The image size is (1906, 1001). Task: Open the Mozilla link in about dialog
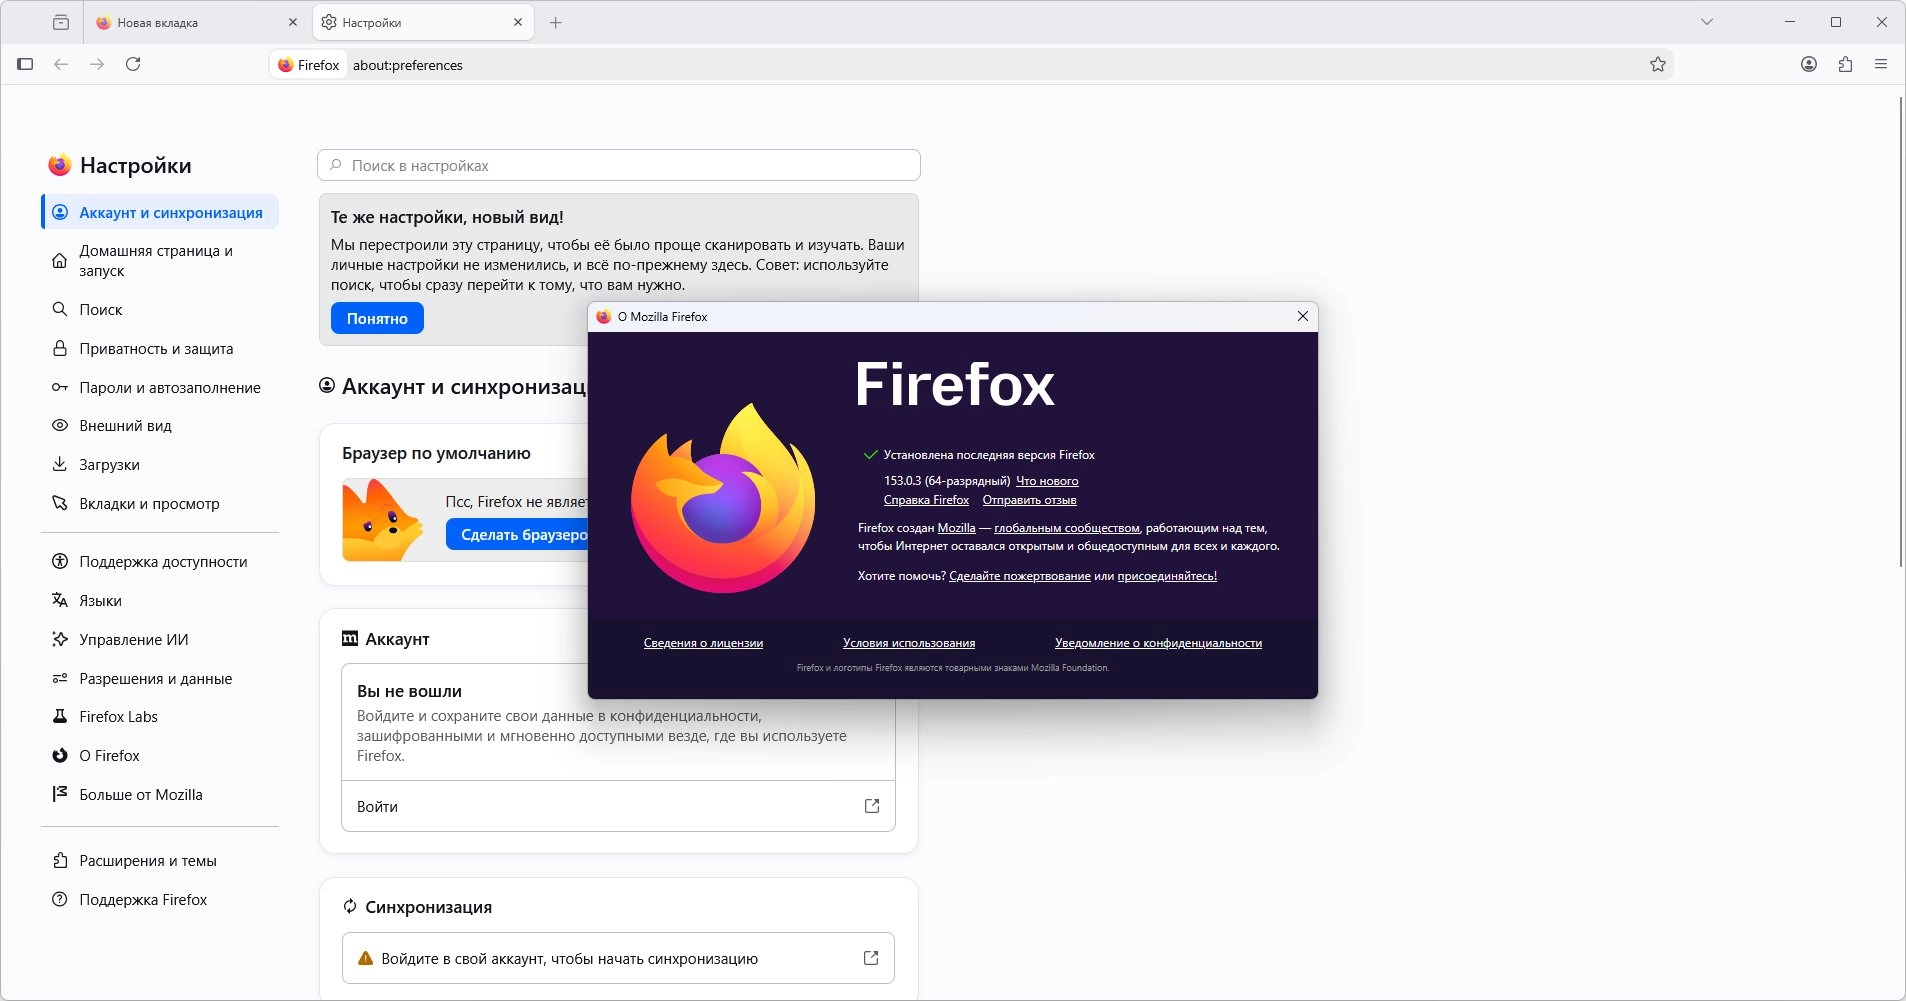pyautogui.click(x=956, y=528)
